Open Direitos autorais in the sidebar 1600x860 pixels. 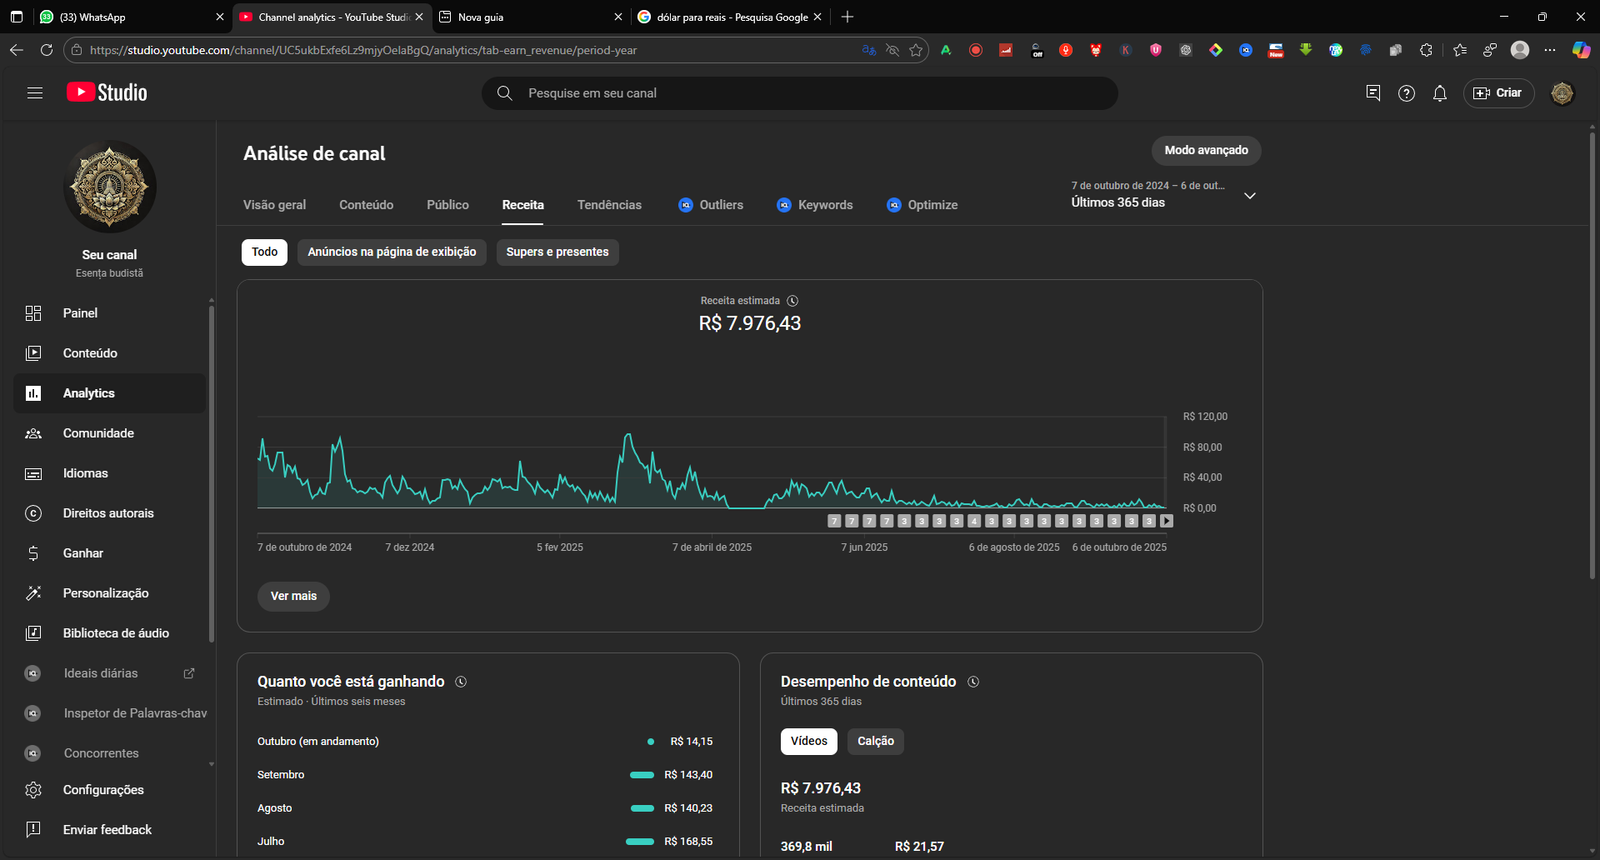click(108, 513)
